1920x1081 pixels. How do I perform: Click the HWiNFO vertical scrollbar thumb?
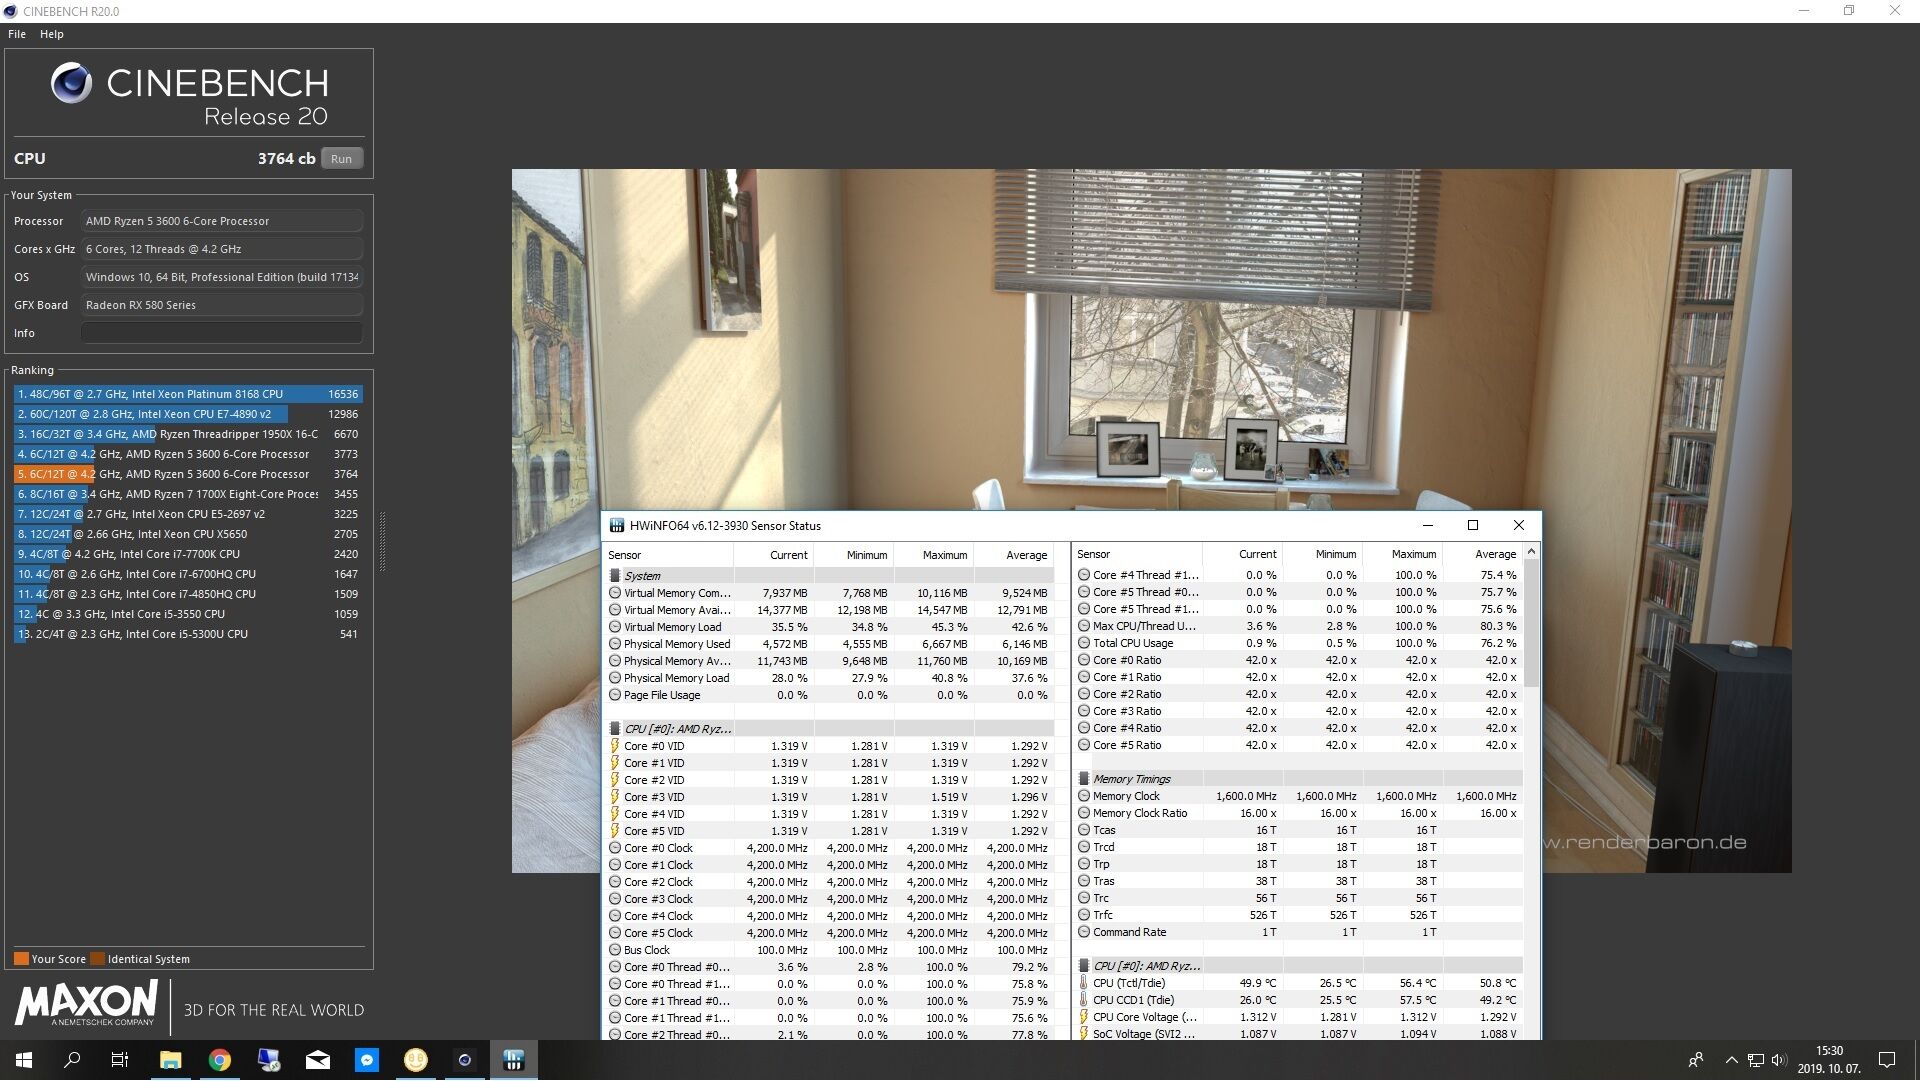point(1531,624)
